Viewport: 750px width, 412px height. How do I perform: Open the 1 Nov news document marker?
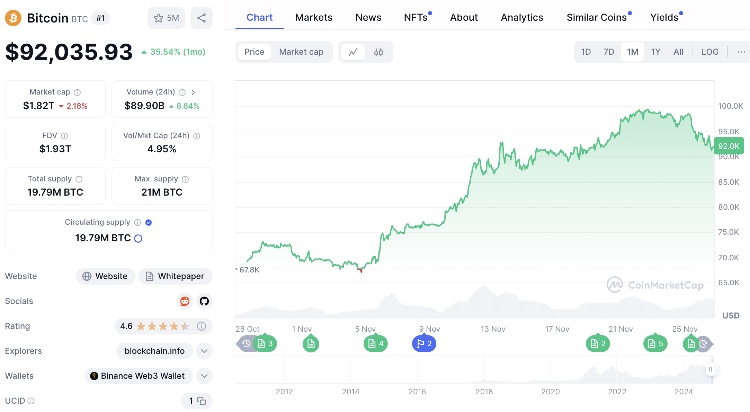click(x=311, y=344)
